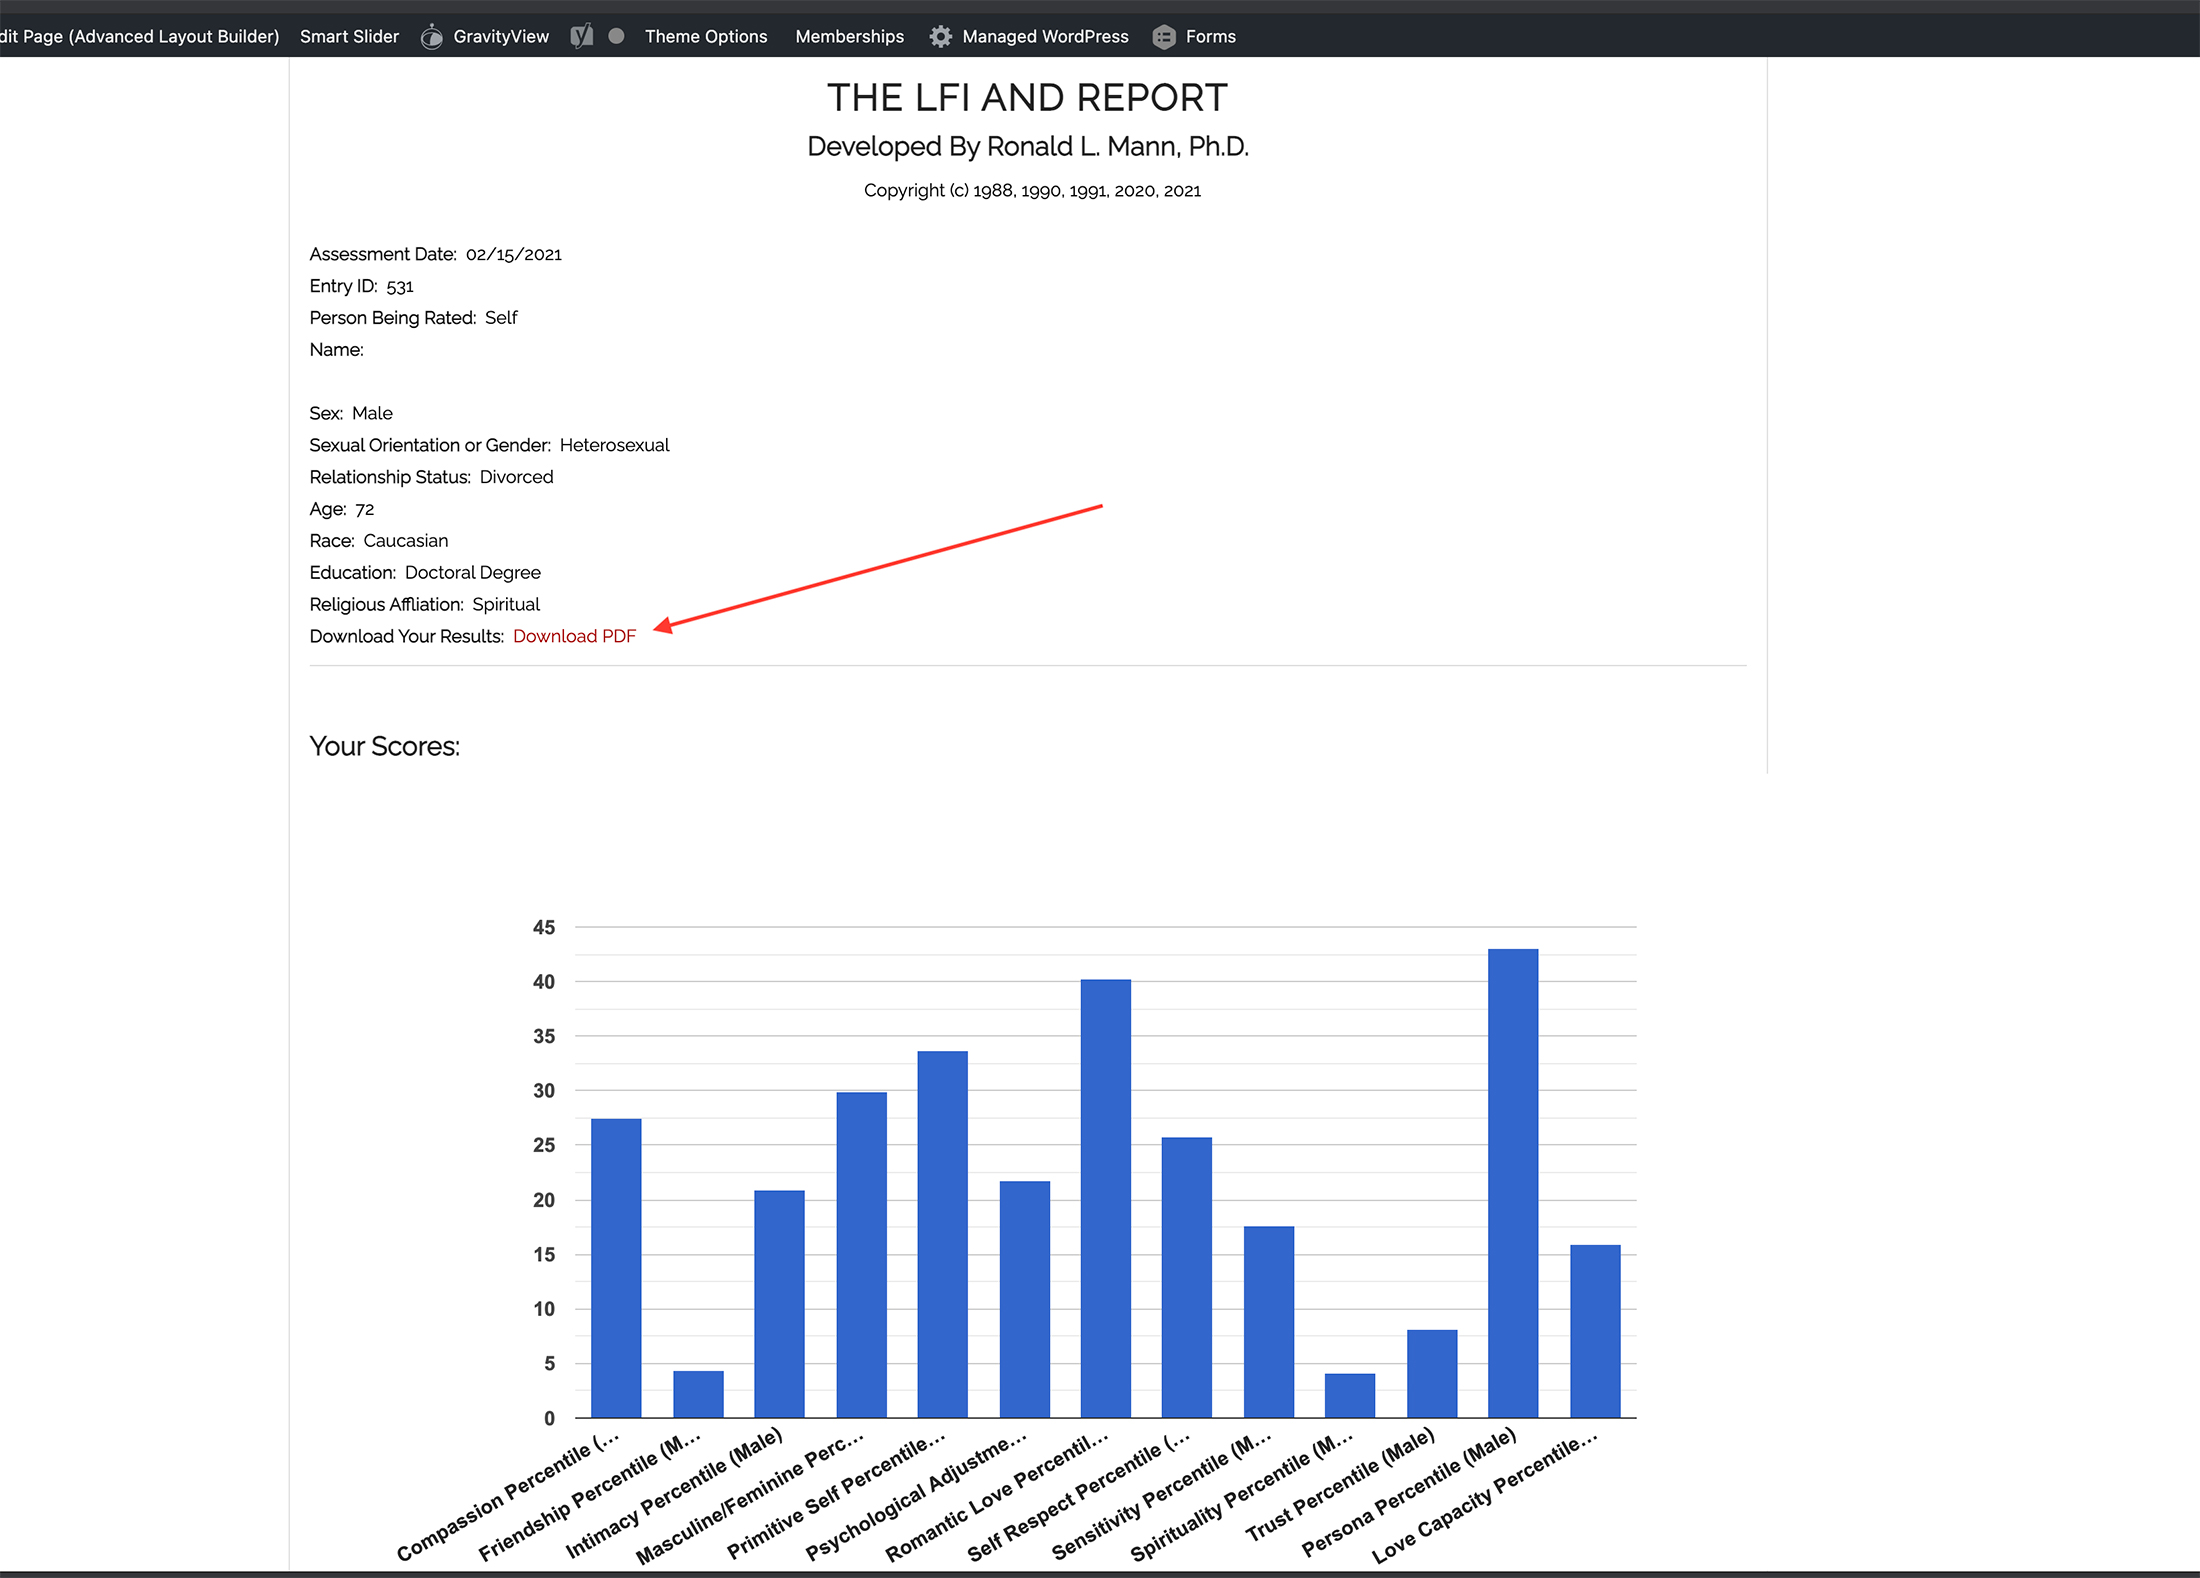
Task: Click the Primitive Self Percentile bar
Action: (x=942, y=1235)
